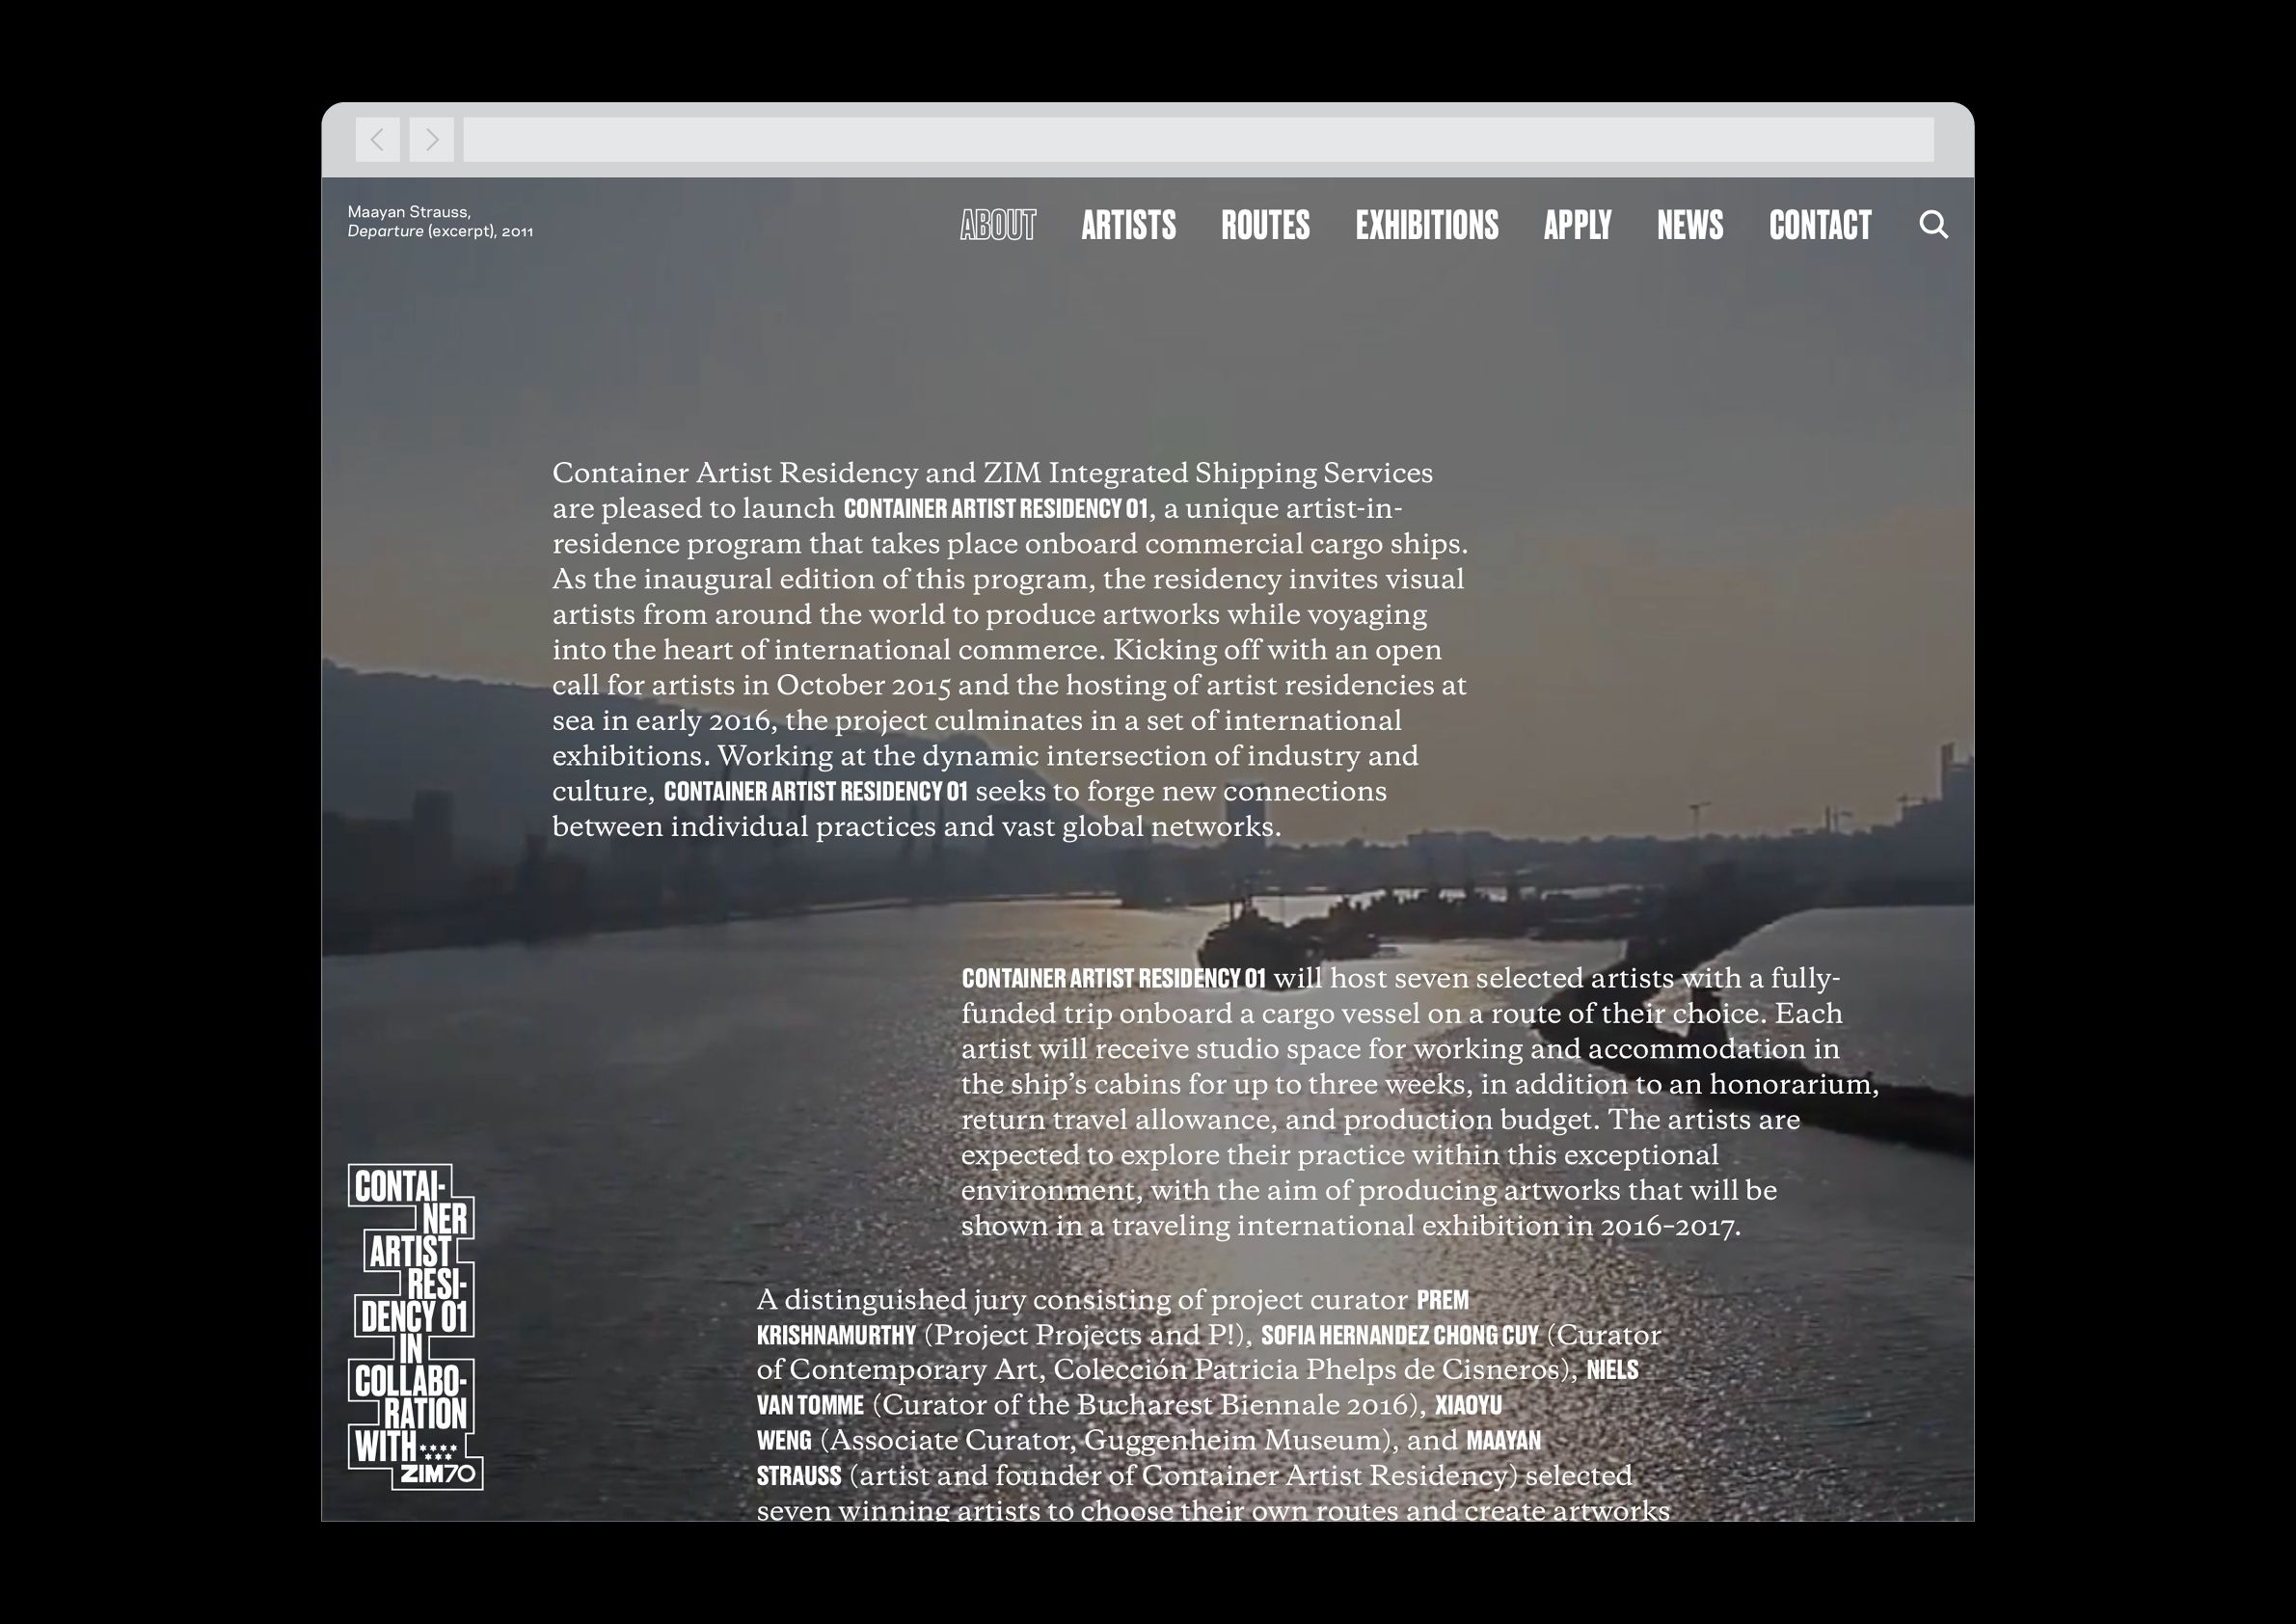
Task: Click the browser forward arrow button
Action: (431, 140)
